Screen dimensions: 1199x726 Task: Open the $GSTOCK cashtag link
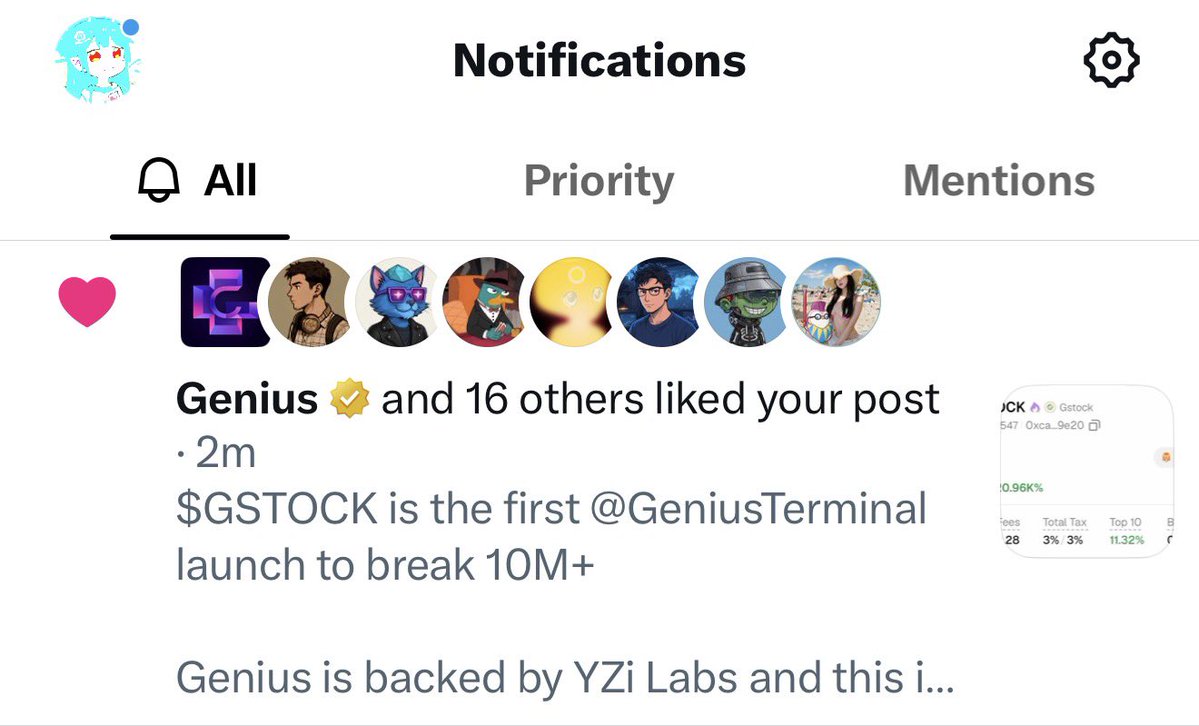coord(277,509)
